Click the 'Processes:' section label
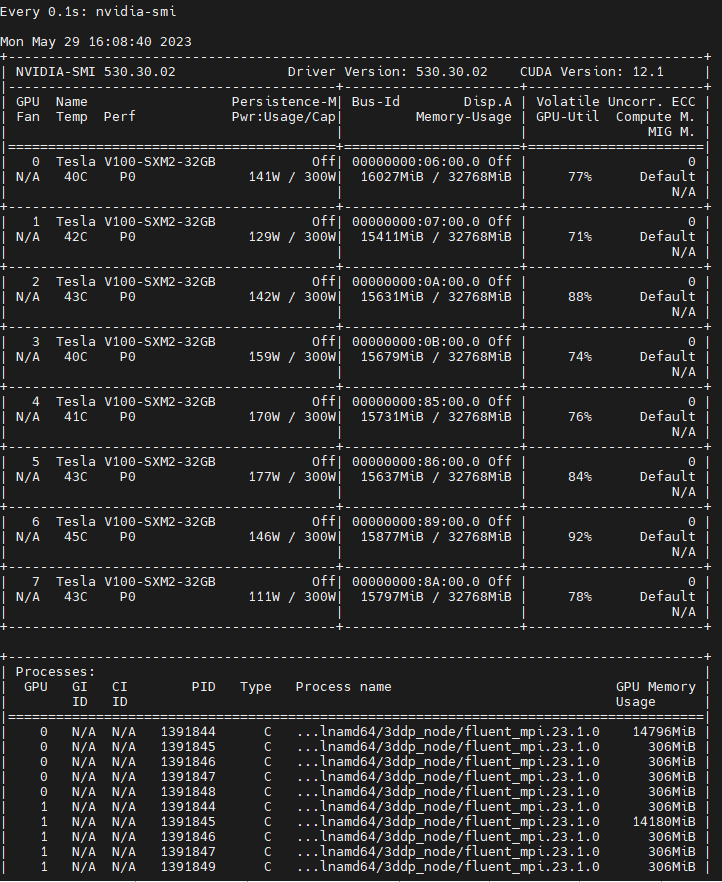 [x=55, y=672]
